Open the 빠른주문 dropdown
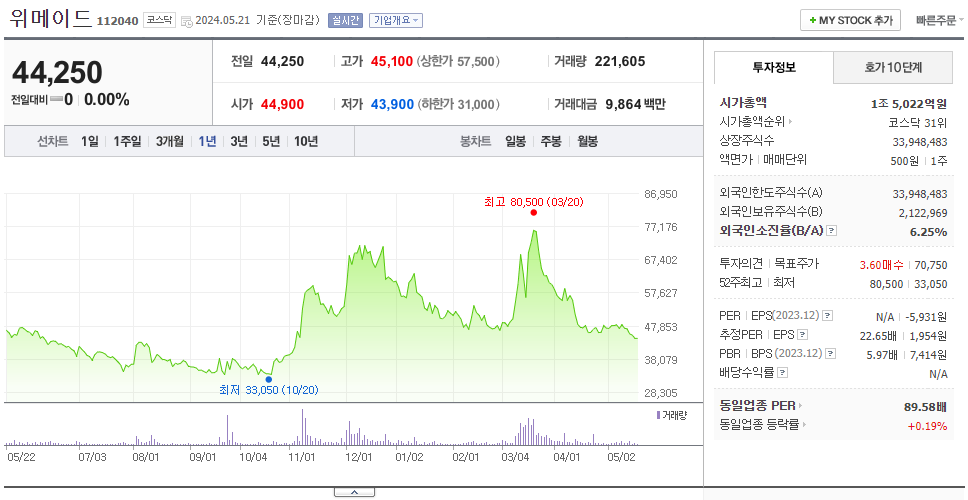 point(940,20)
